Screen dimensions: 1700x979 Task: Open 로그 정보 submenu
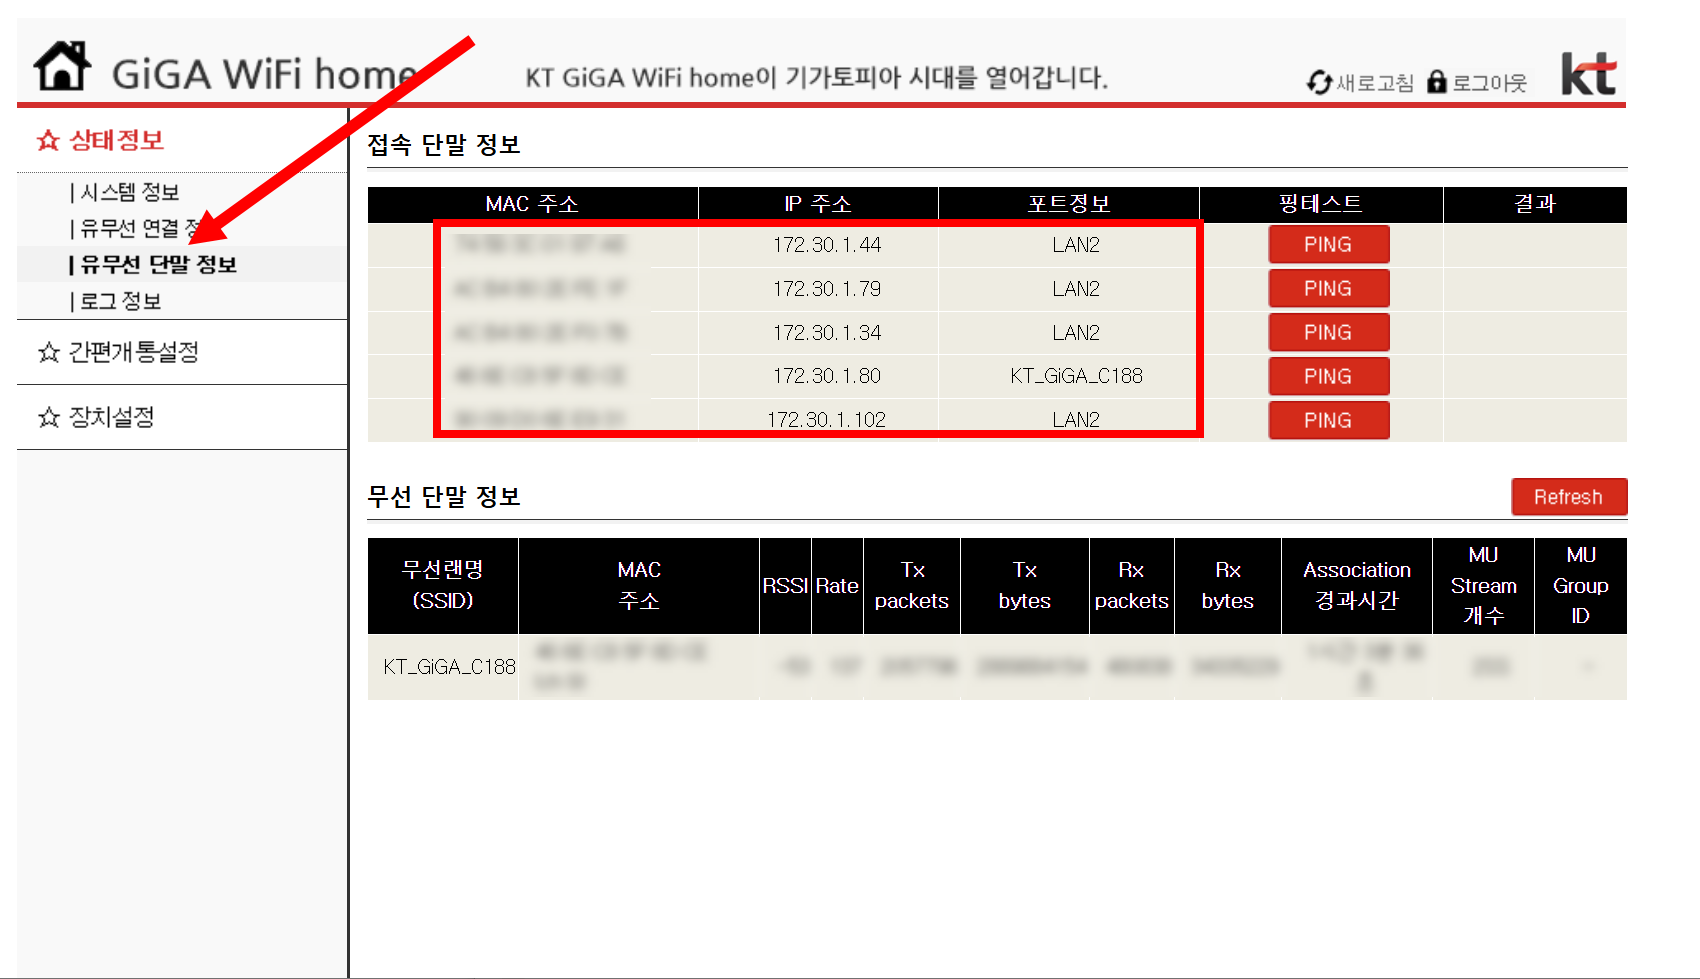pos(120,301)
